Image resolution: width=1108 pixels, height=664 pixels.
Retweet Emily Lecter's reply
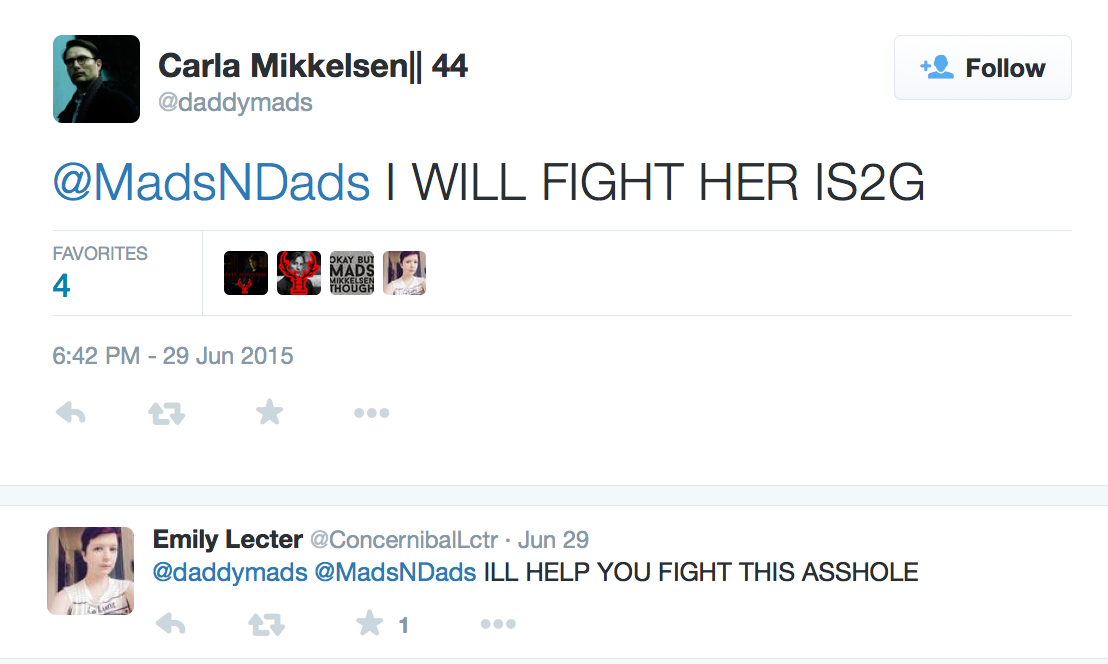[266, 625]
